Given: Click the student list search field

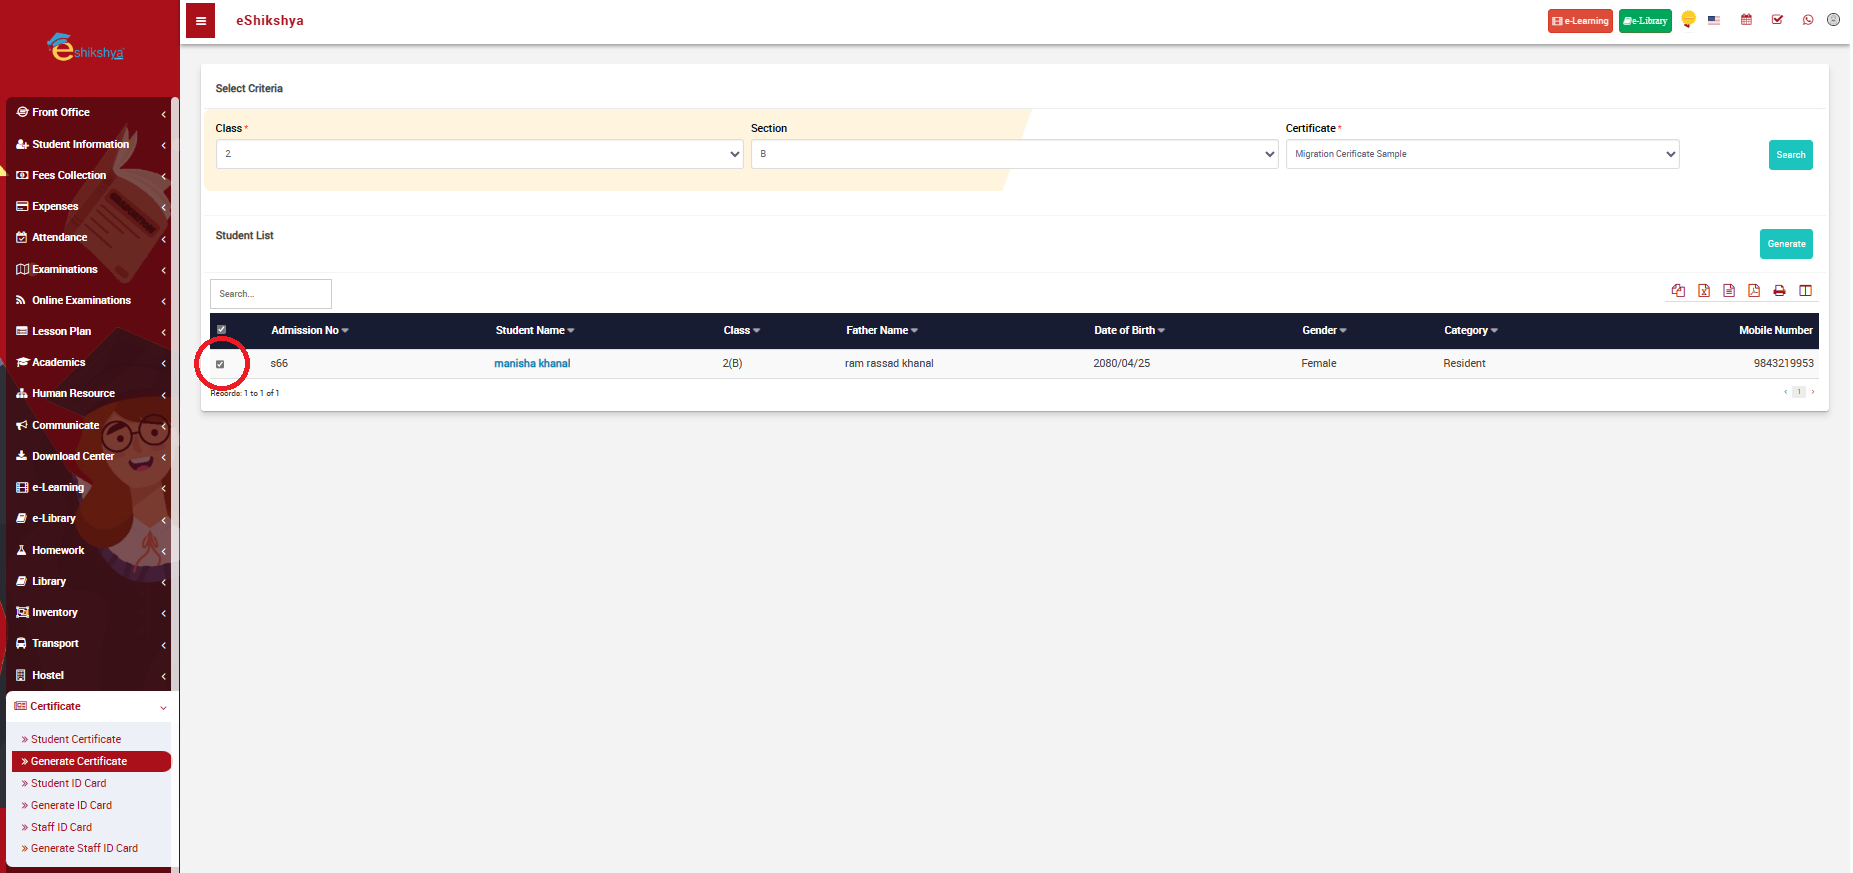Looking at the screenshot, I should (x=271, y=294).
